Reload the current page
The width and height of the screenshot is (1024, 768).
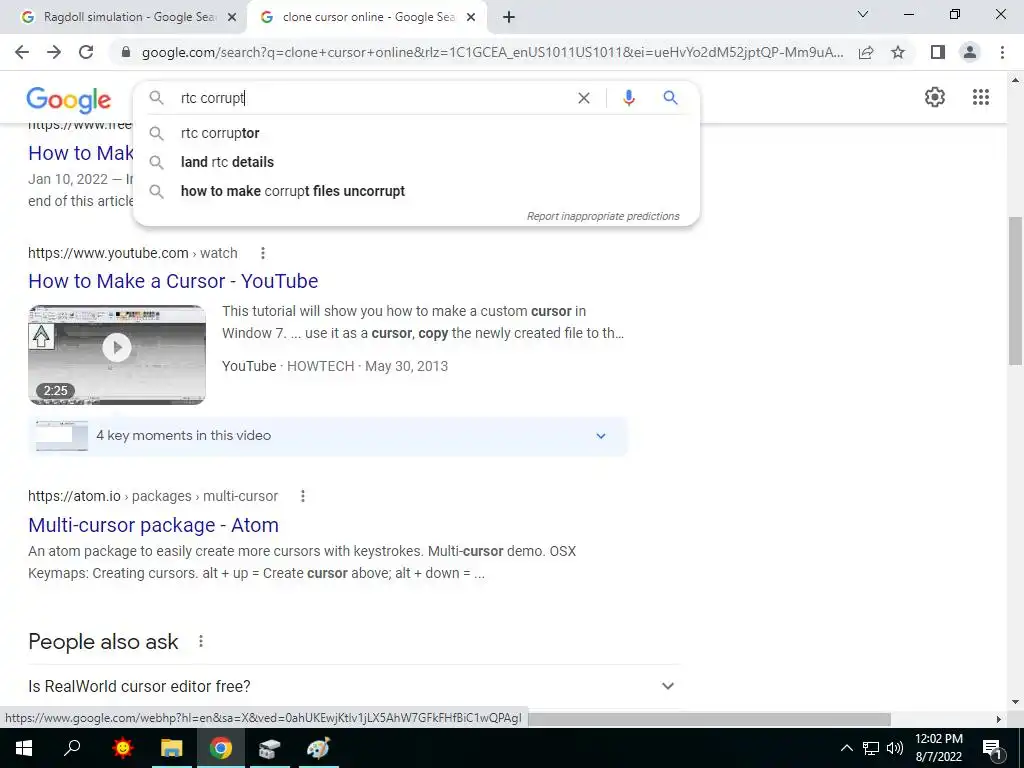pyautogui.click(x=86, y=52)
